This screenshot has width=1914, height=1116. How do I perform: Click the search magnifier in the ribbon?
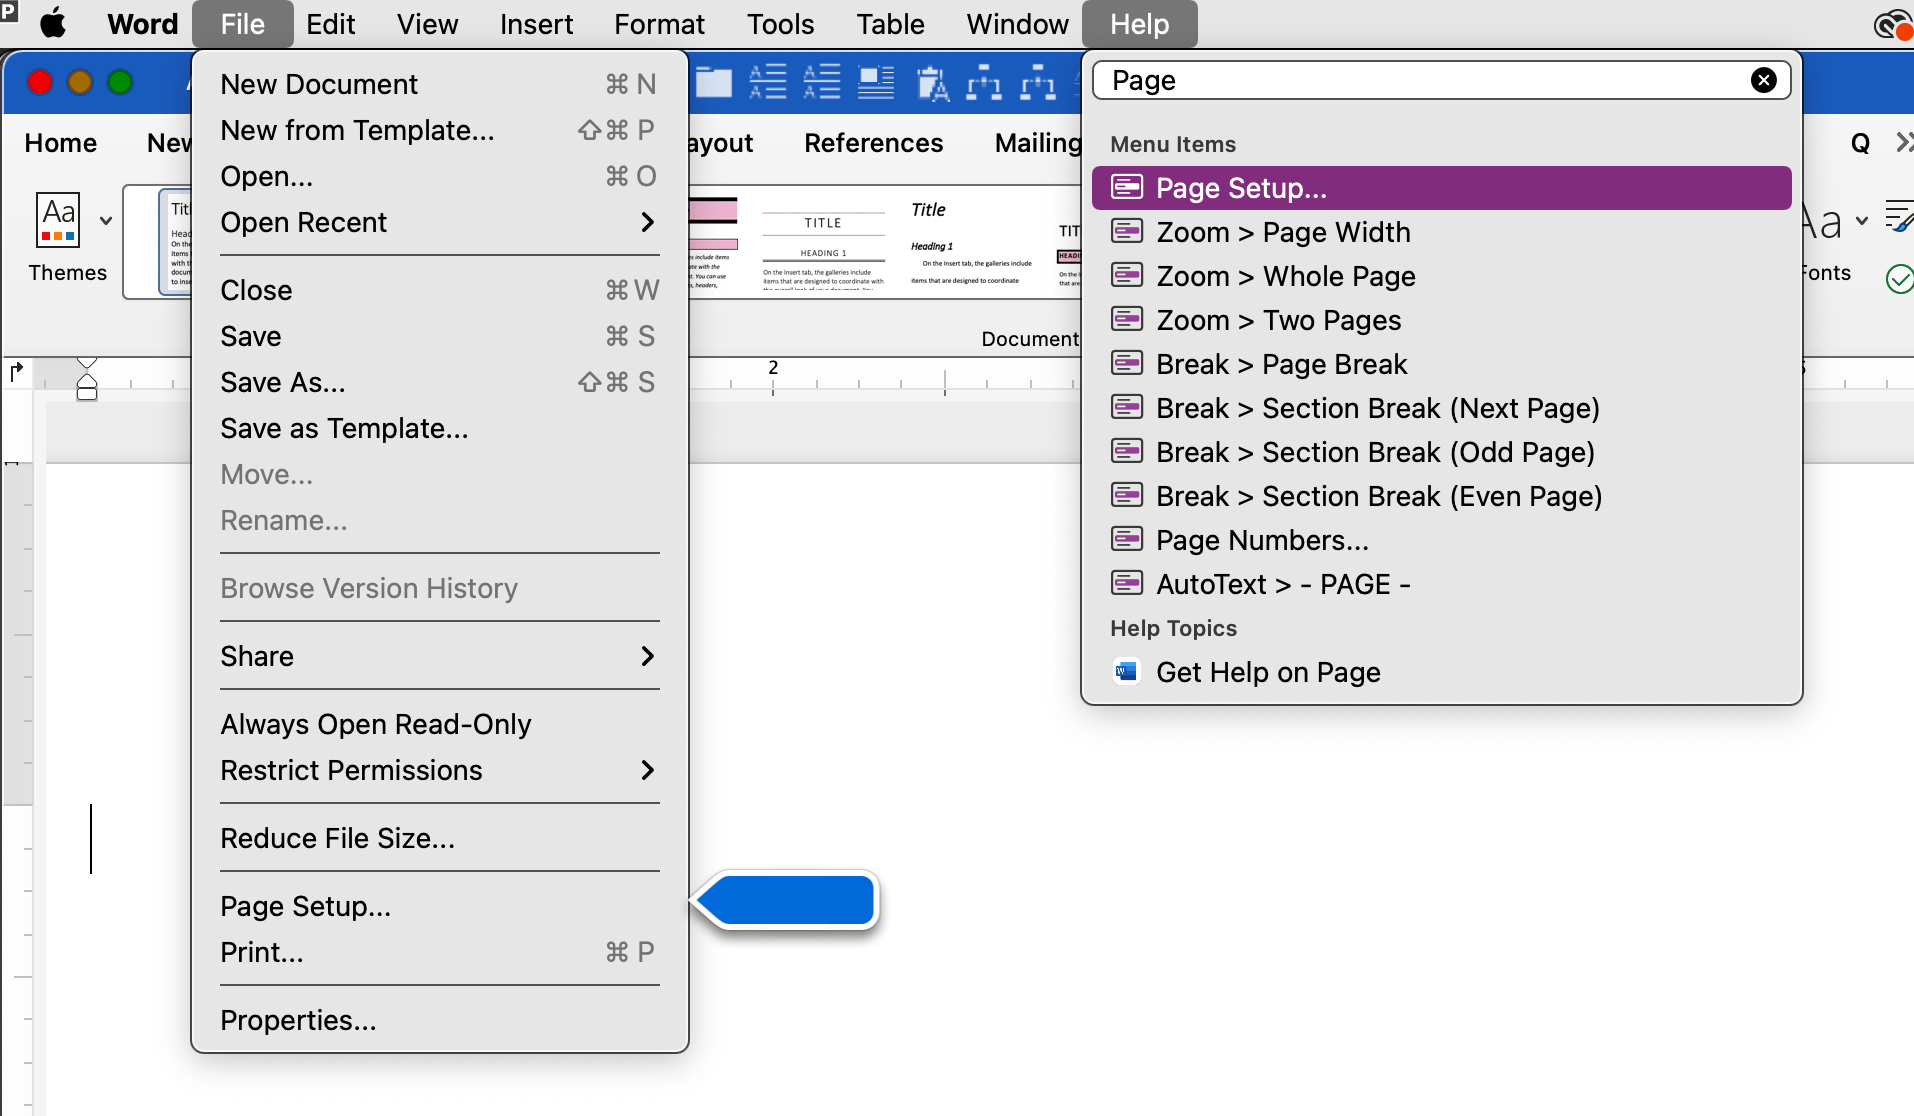[1860, 143]
